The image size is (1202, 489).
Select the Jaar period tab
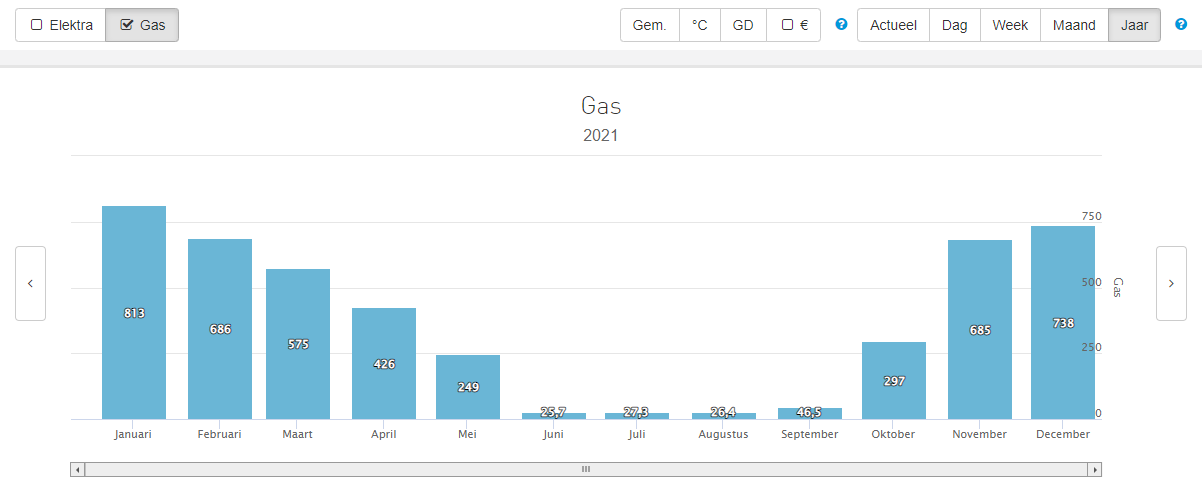tap(1134, 25)
